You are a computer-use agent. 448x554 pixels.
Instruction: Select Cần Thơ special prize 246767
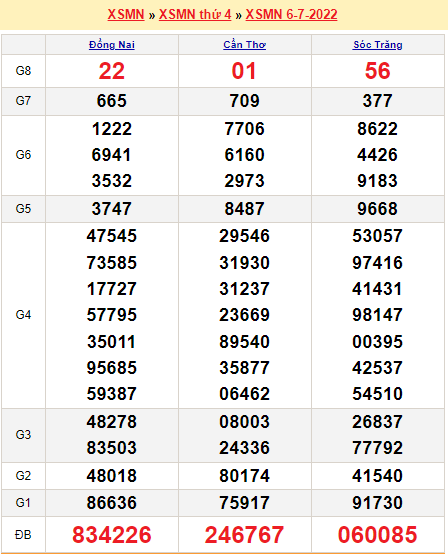(244, 535)
